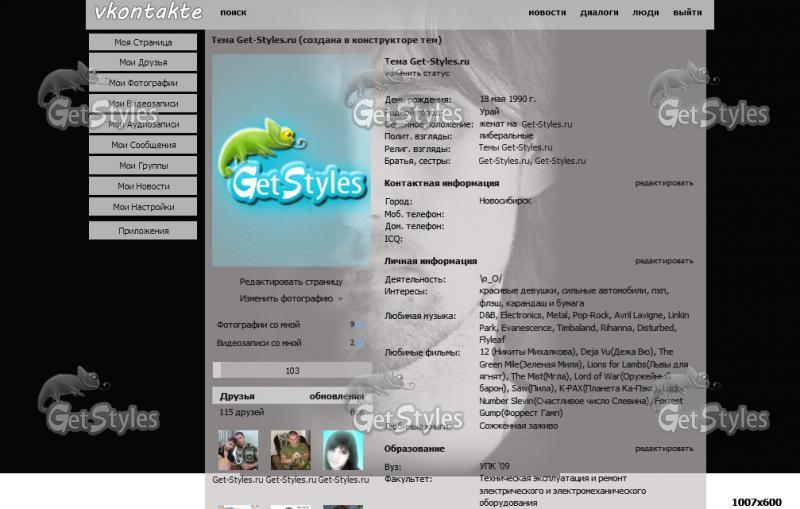The height and width of the screenshot is (509, 800).
Task: Open second friend thumbnail in camouflage
Action: click(290, 450)
